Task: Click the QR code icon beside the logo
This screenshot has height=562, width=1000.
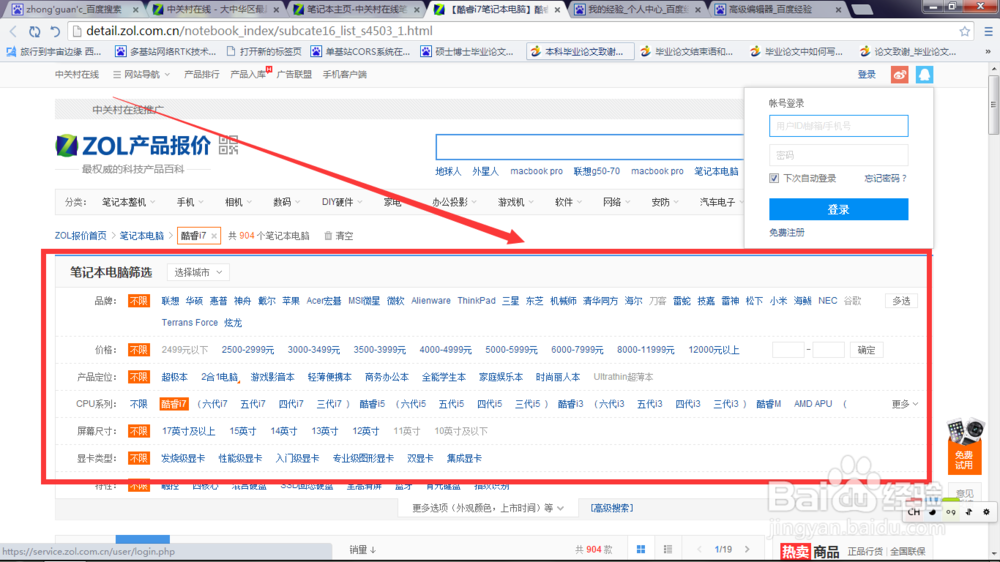Action: click(228, 145)
